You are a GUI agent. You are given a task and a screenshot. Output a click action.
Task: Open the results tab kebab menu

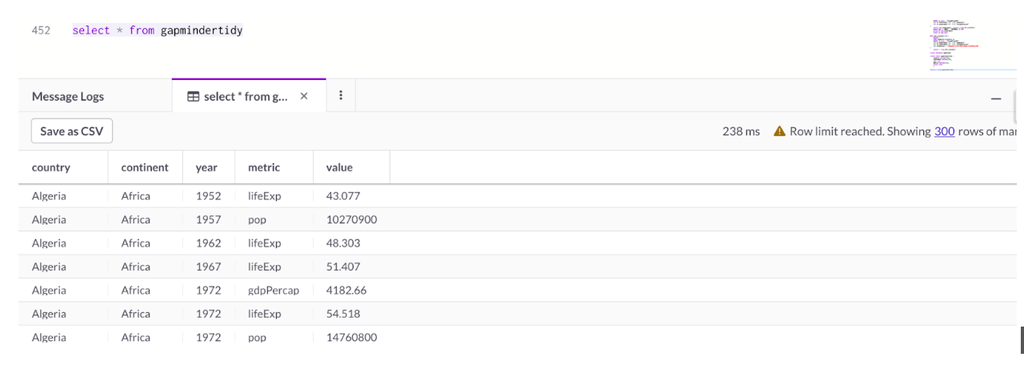click(x=340, y=95)
